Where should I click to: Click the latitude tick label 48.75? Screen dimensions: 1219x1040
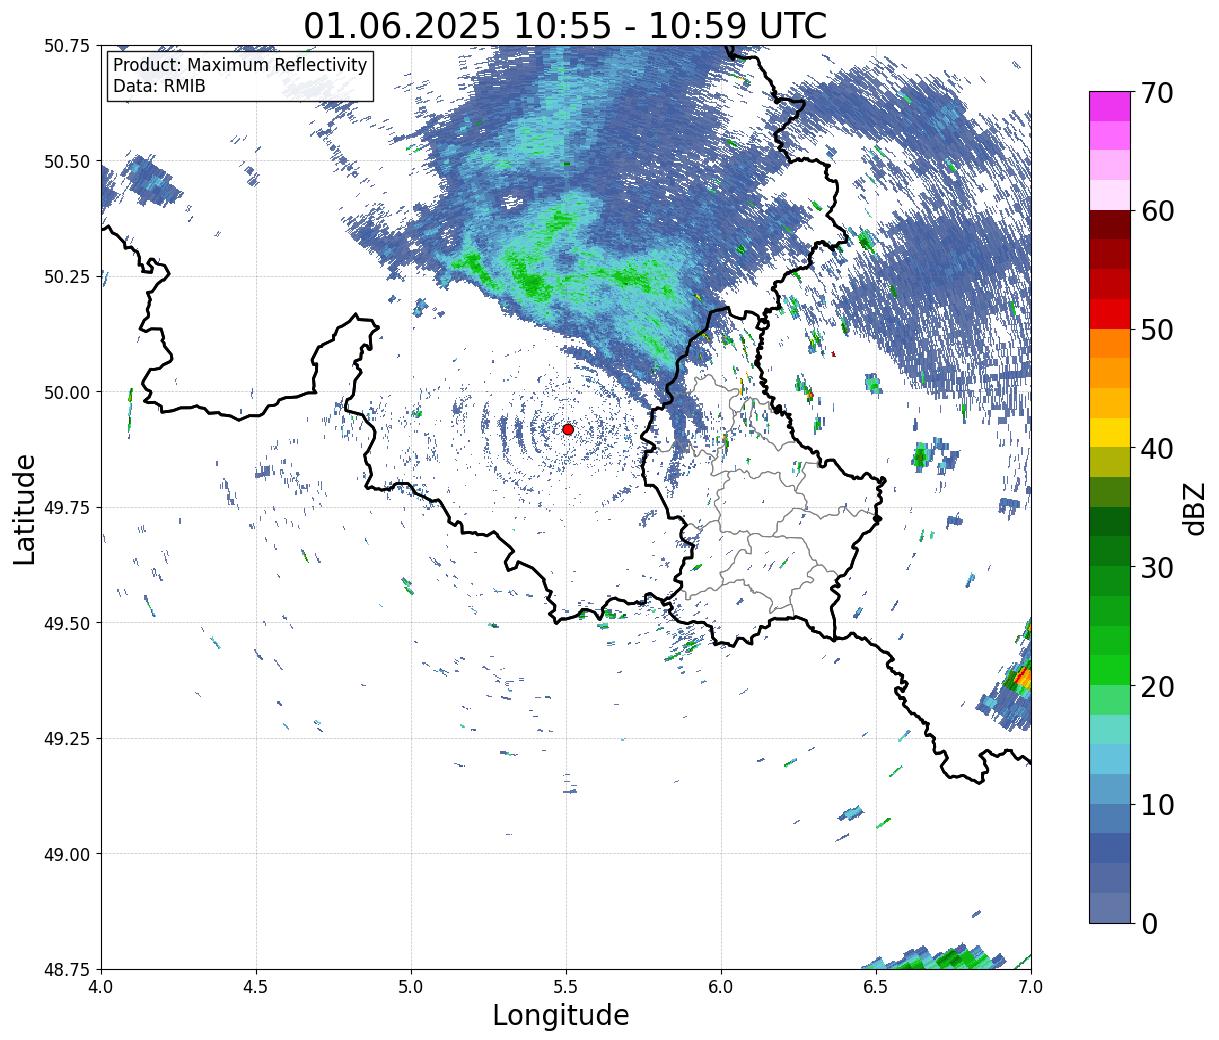tap(67, 969)
